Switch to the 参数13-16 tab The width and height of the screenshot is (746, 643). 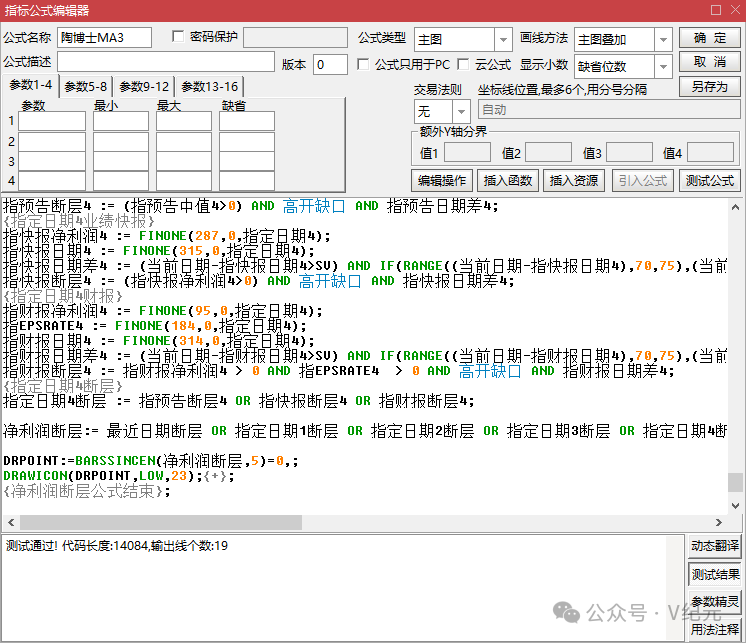(x=210, y=87)
